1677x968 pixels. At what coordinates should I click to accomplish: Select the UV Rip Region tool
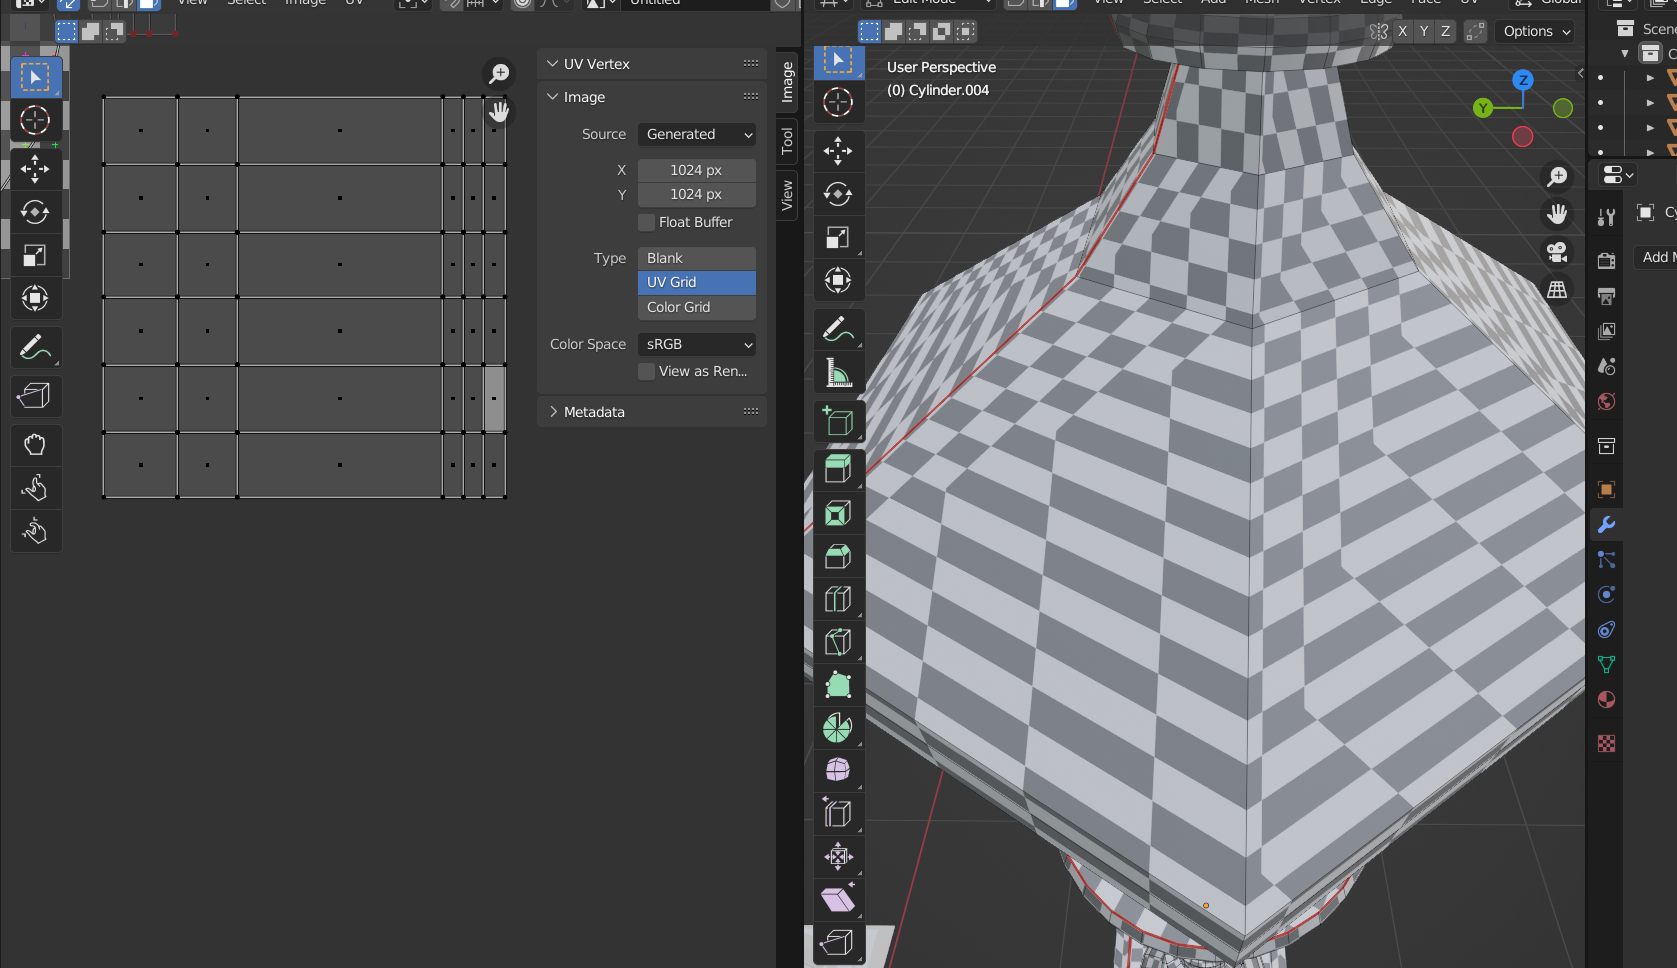point(35,396)
